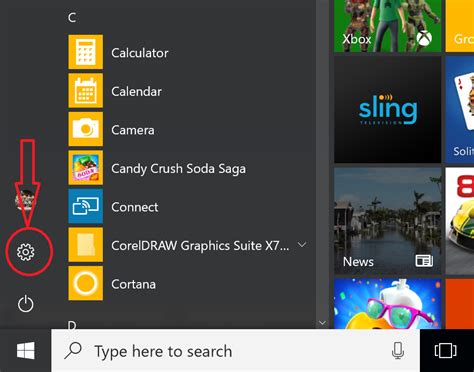Open the Xbox live tile
474x372 pixels.
tap(388, 26)
